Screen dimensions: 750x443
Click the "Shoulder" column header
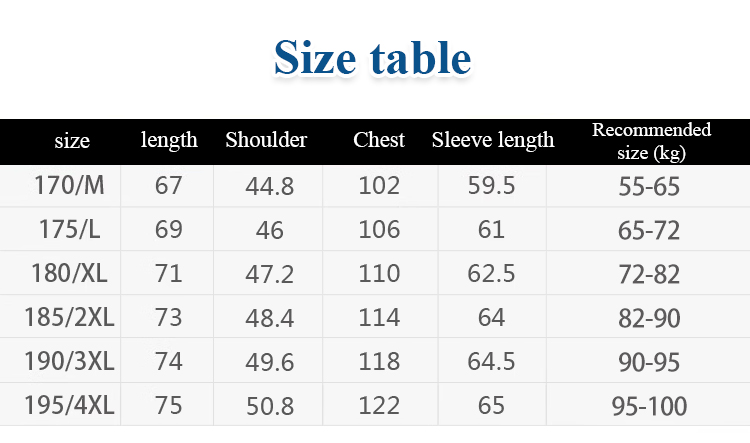pos(266,140)
